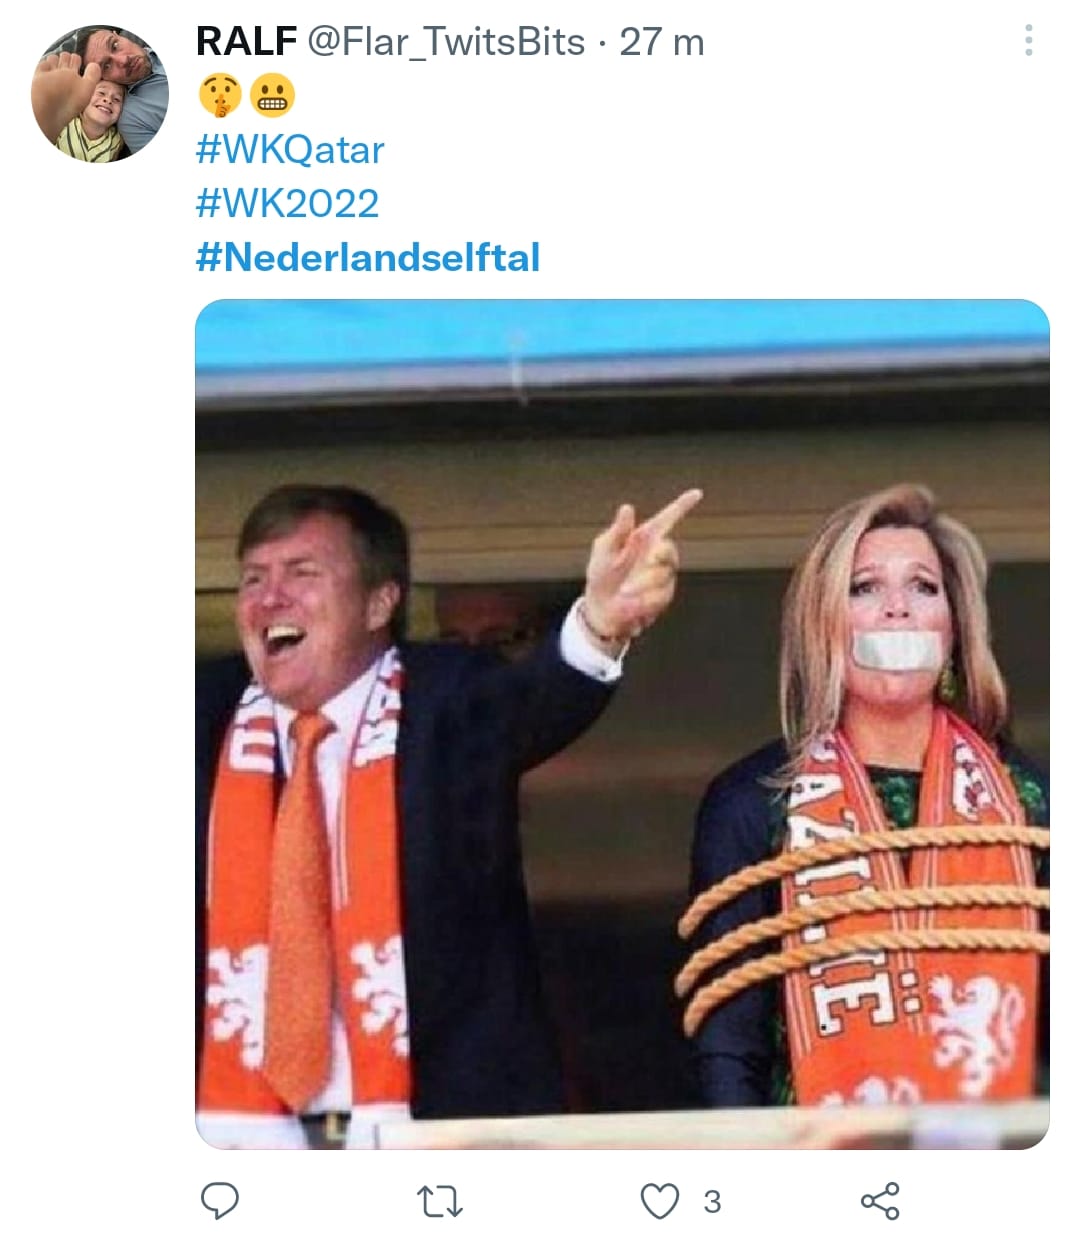Open the tweet's three-dot more options menu
This screenshot has width=1080, height=1251.
coord(1029,41)
